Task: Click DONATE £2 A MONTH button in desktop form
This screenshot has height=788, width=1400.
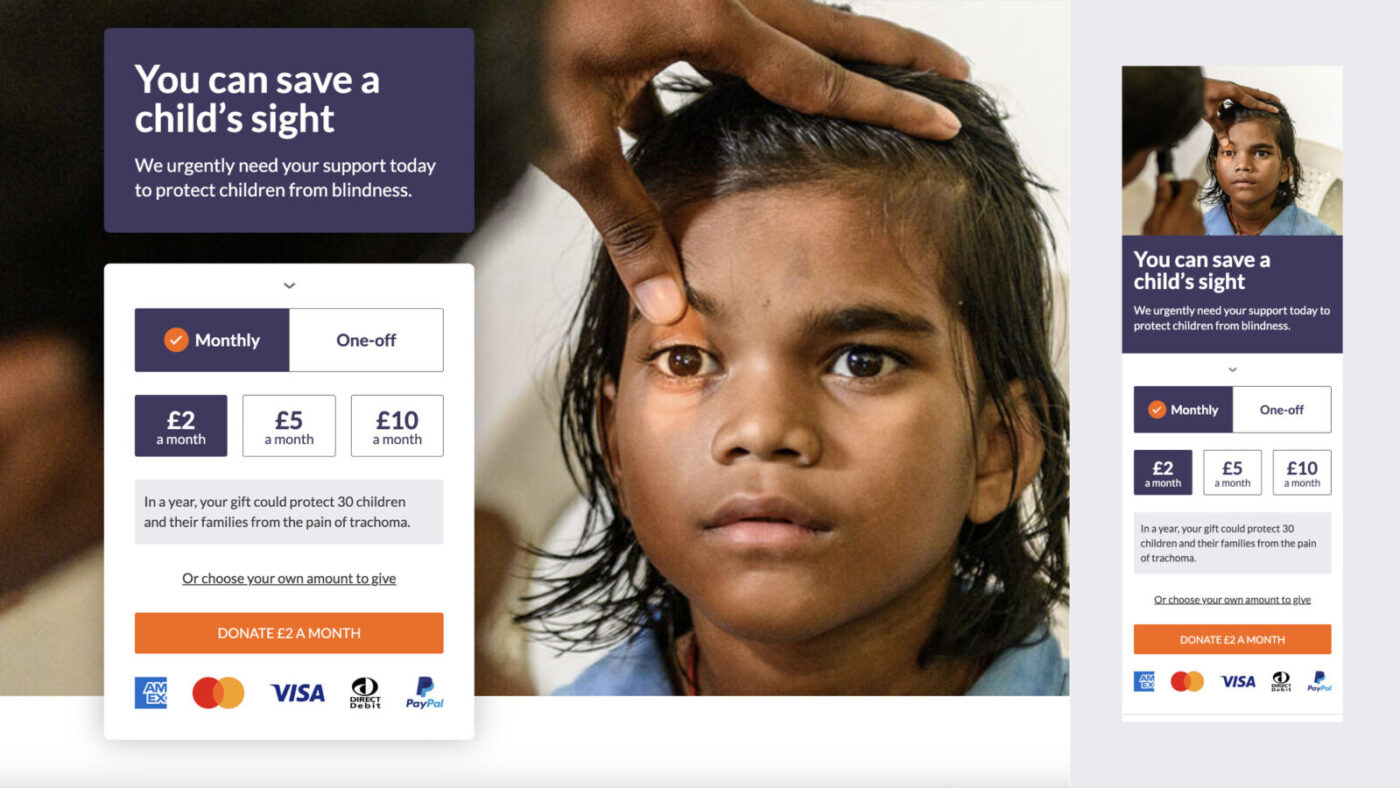Action: [x=289, y=633]
